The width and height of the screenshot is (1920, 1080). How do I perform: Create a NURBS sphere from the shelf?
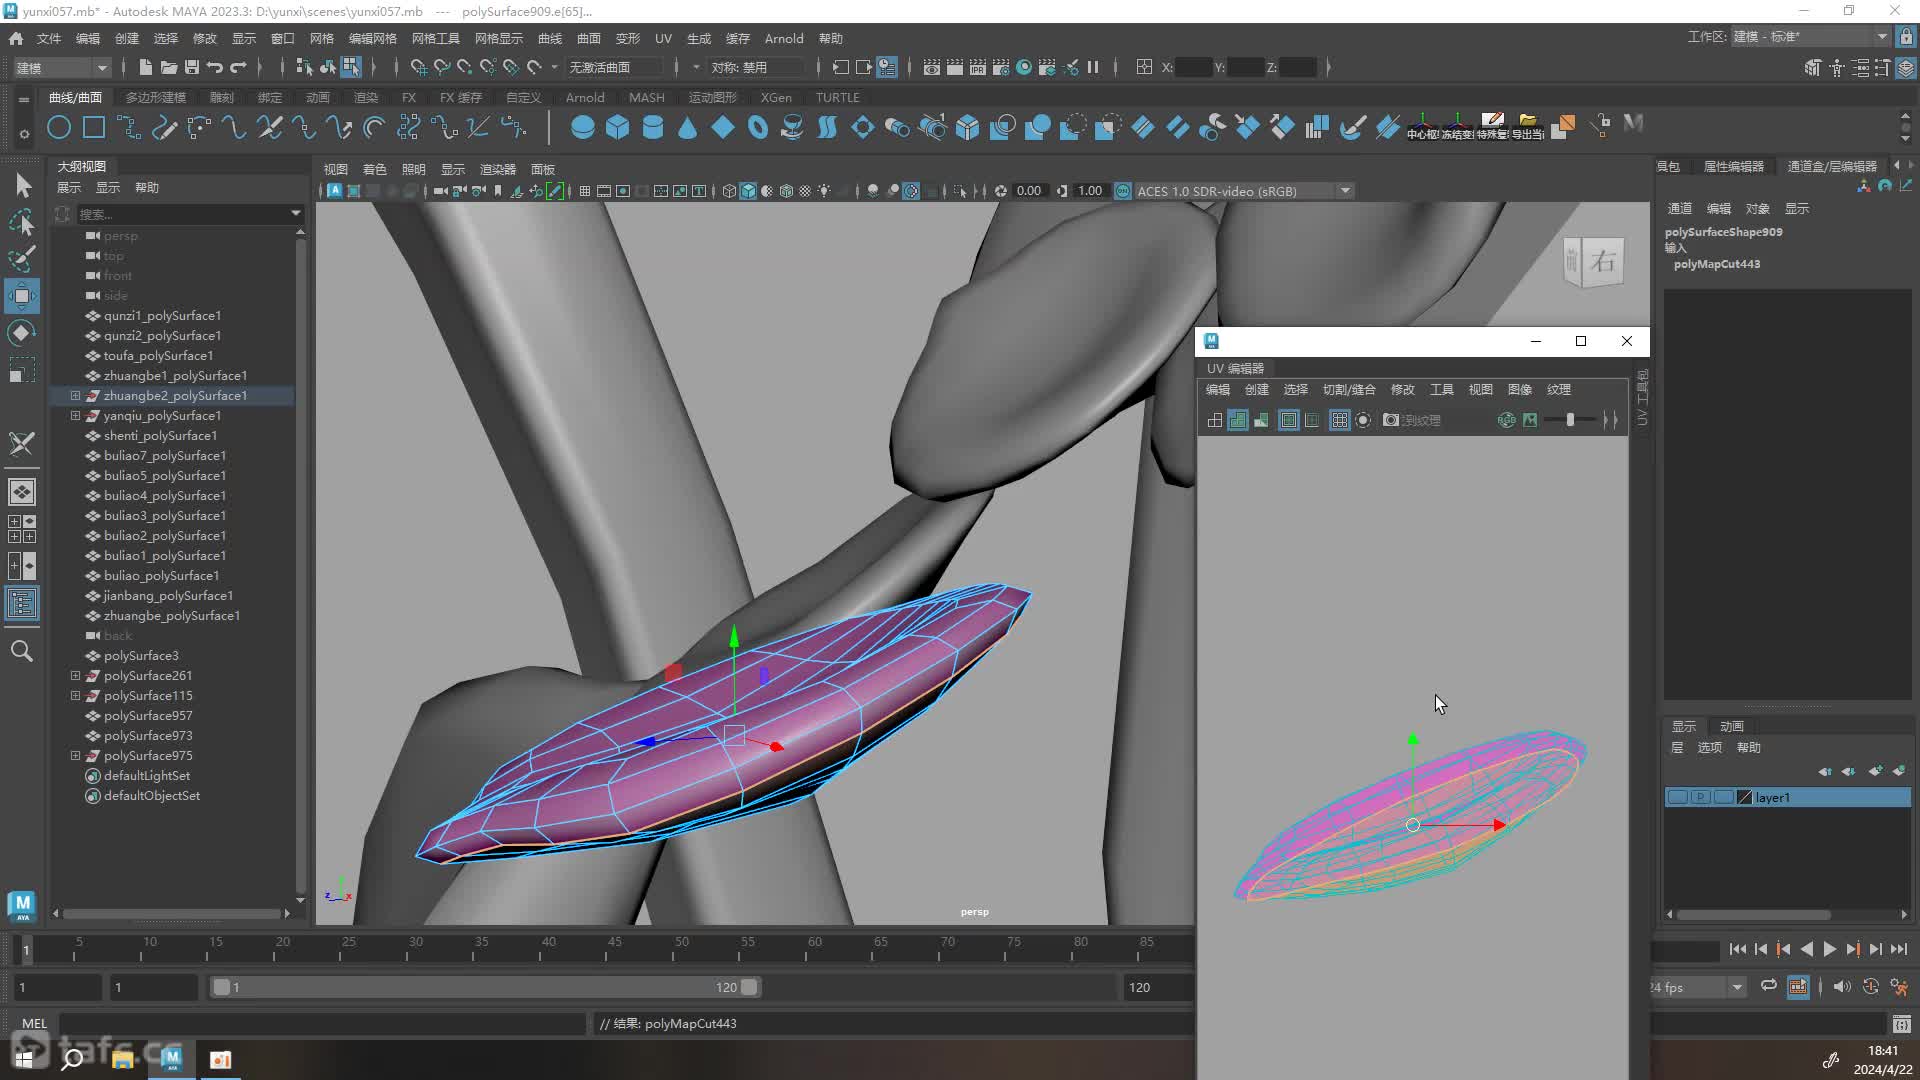(x=582, y=127)
